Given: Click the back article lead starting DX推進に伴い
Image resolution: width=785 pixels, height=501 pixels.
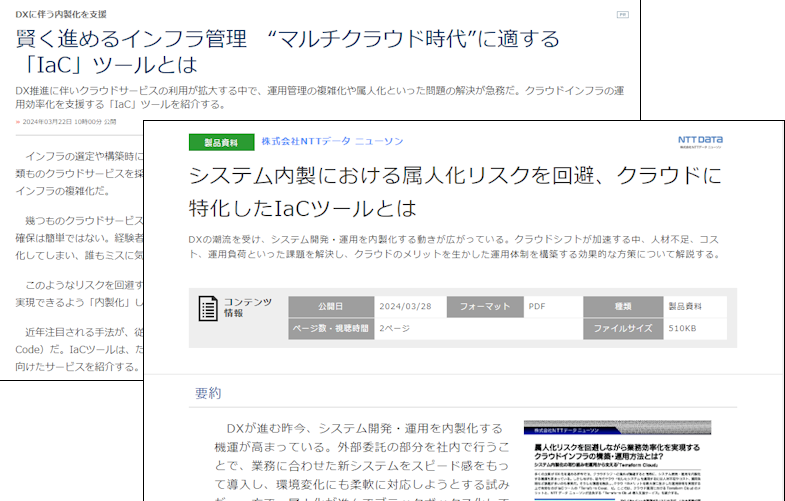Looking at the screenshot, I should (319, 97).
